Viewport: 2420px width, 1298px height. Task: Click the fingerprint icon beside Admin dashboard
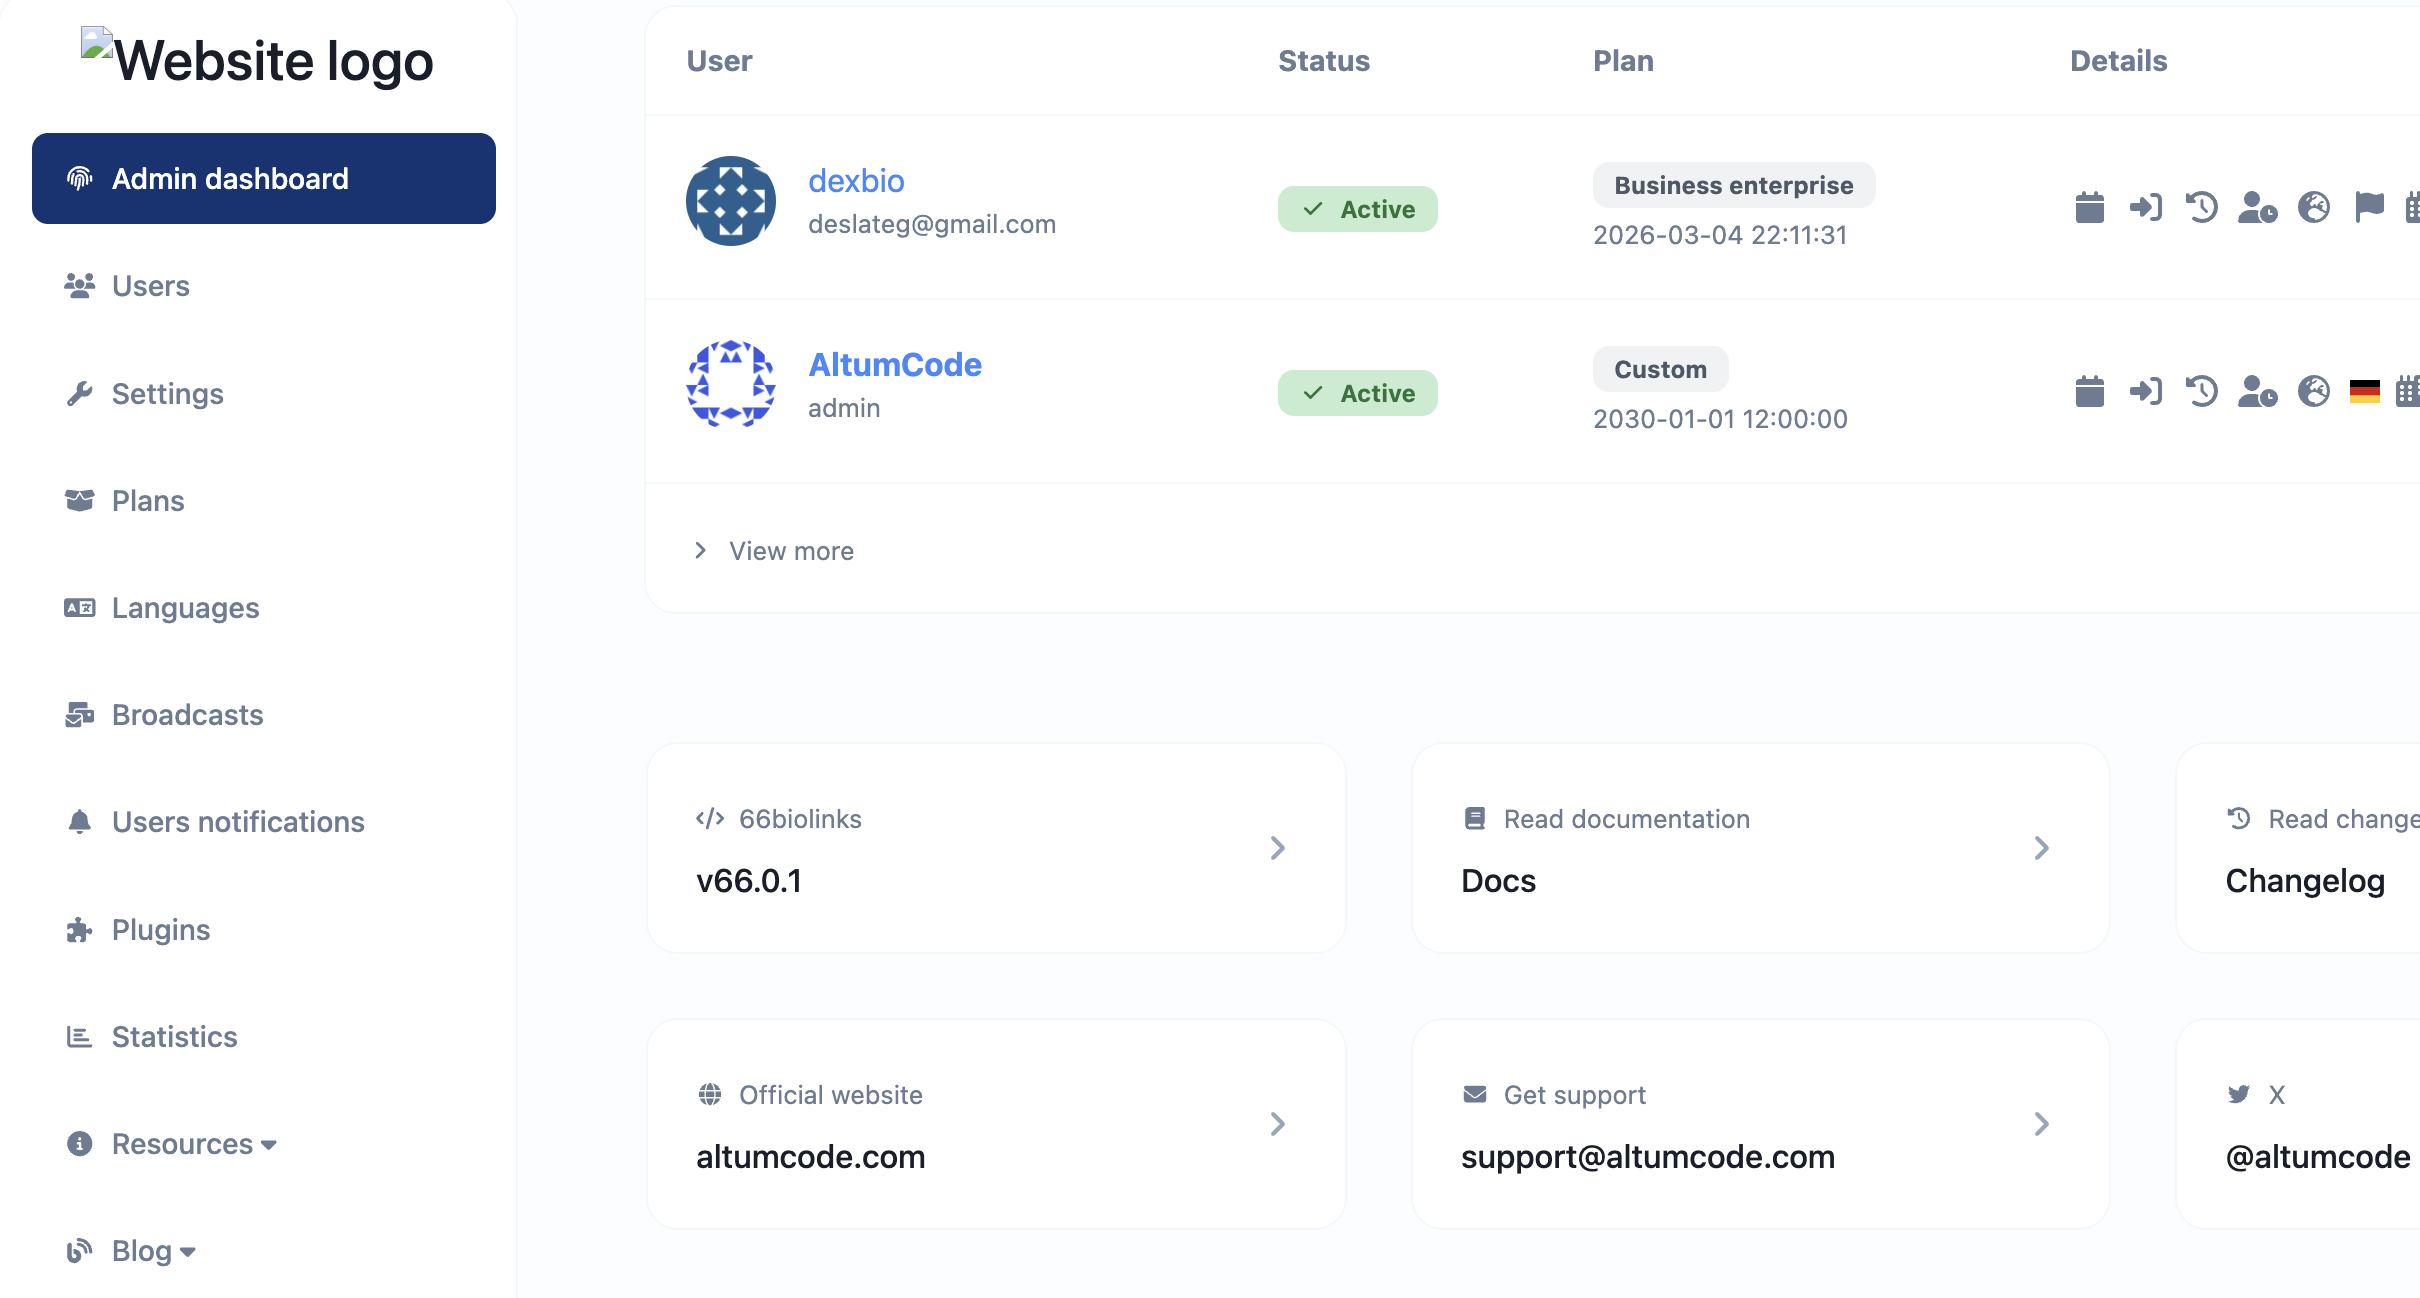coord(80,178)
